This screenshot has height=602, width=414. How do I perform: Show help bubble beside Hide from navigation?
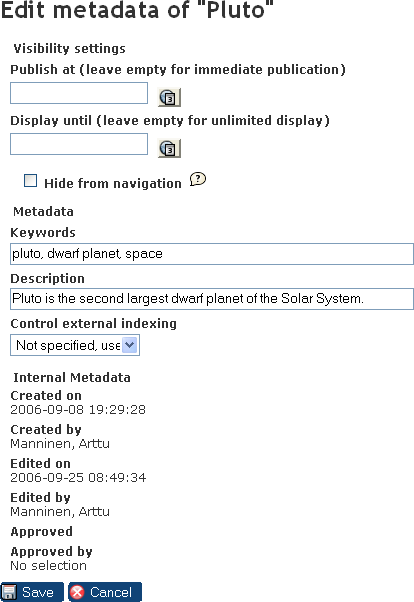click(198, 179)
